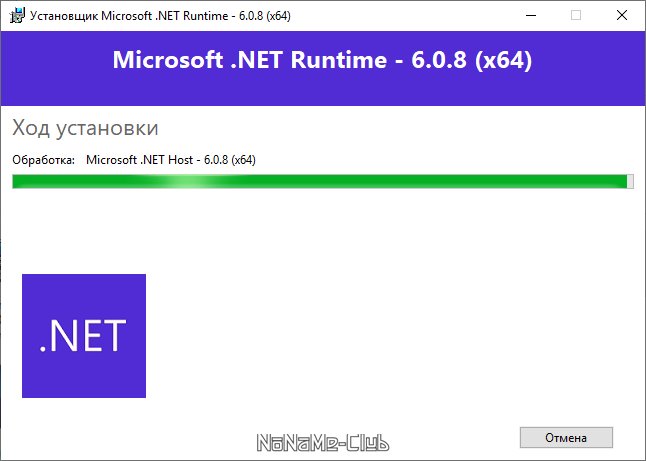Click the "Обработка:" label

point(43,160)
